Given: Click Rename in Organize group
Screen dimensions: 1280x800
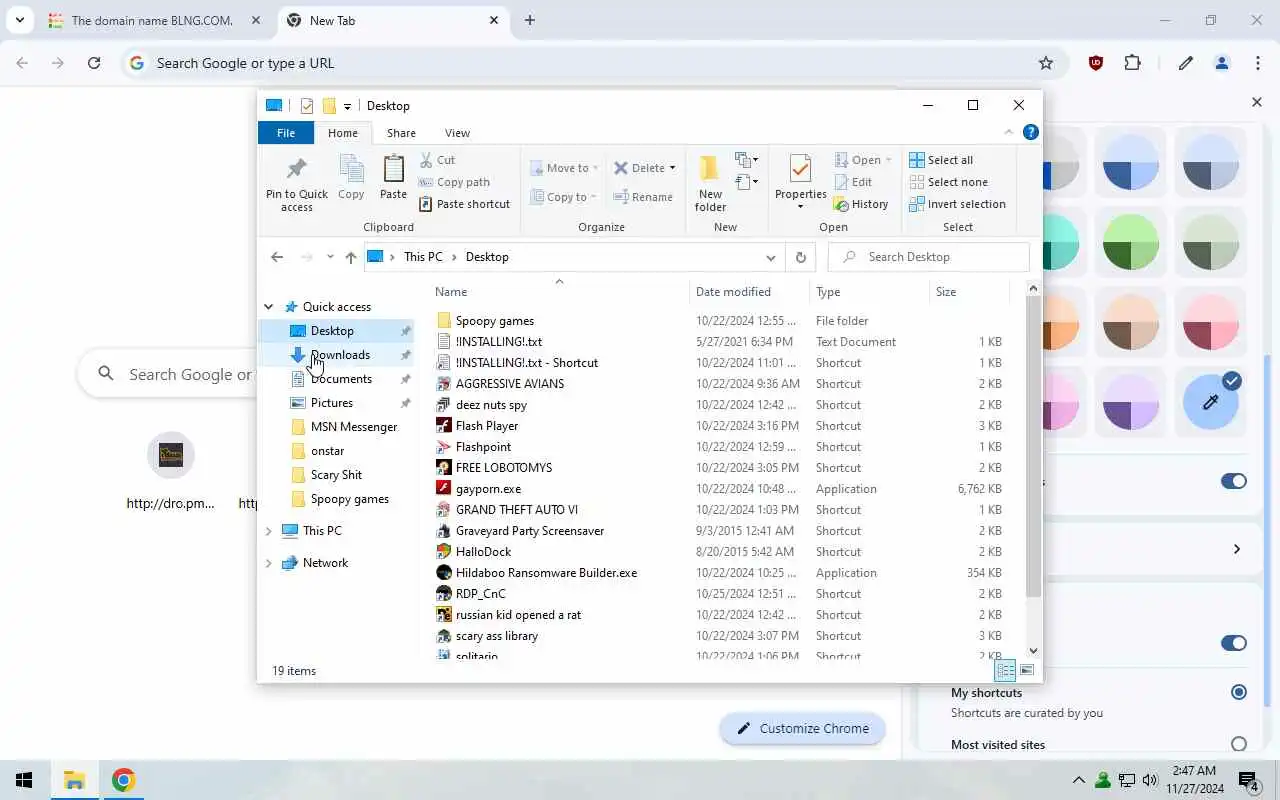Looking at the screenshot, I should coord(643,197).
